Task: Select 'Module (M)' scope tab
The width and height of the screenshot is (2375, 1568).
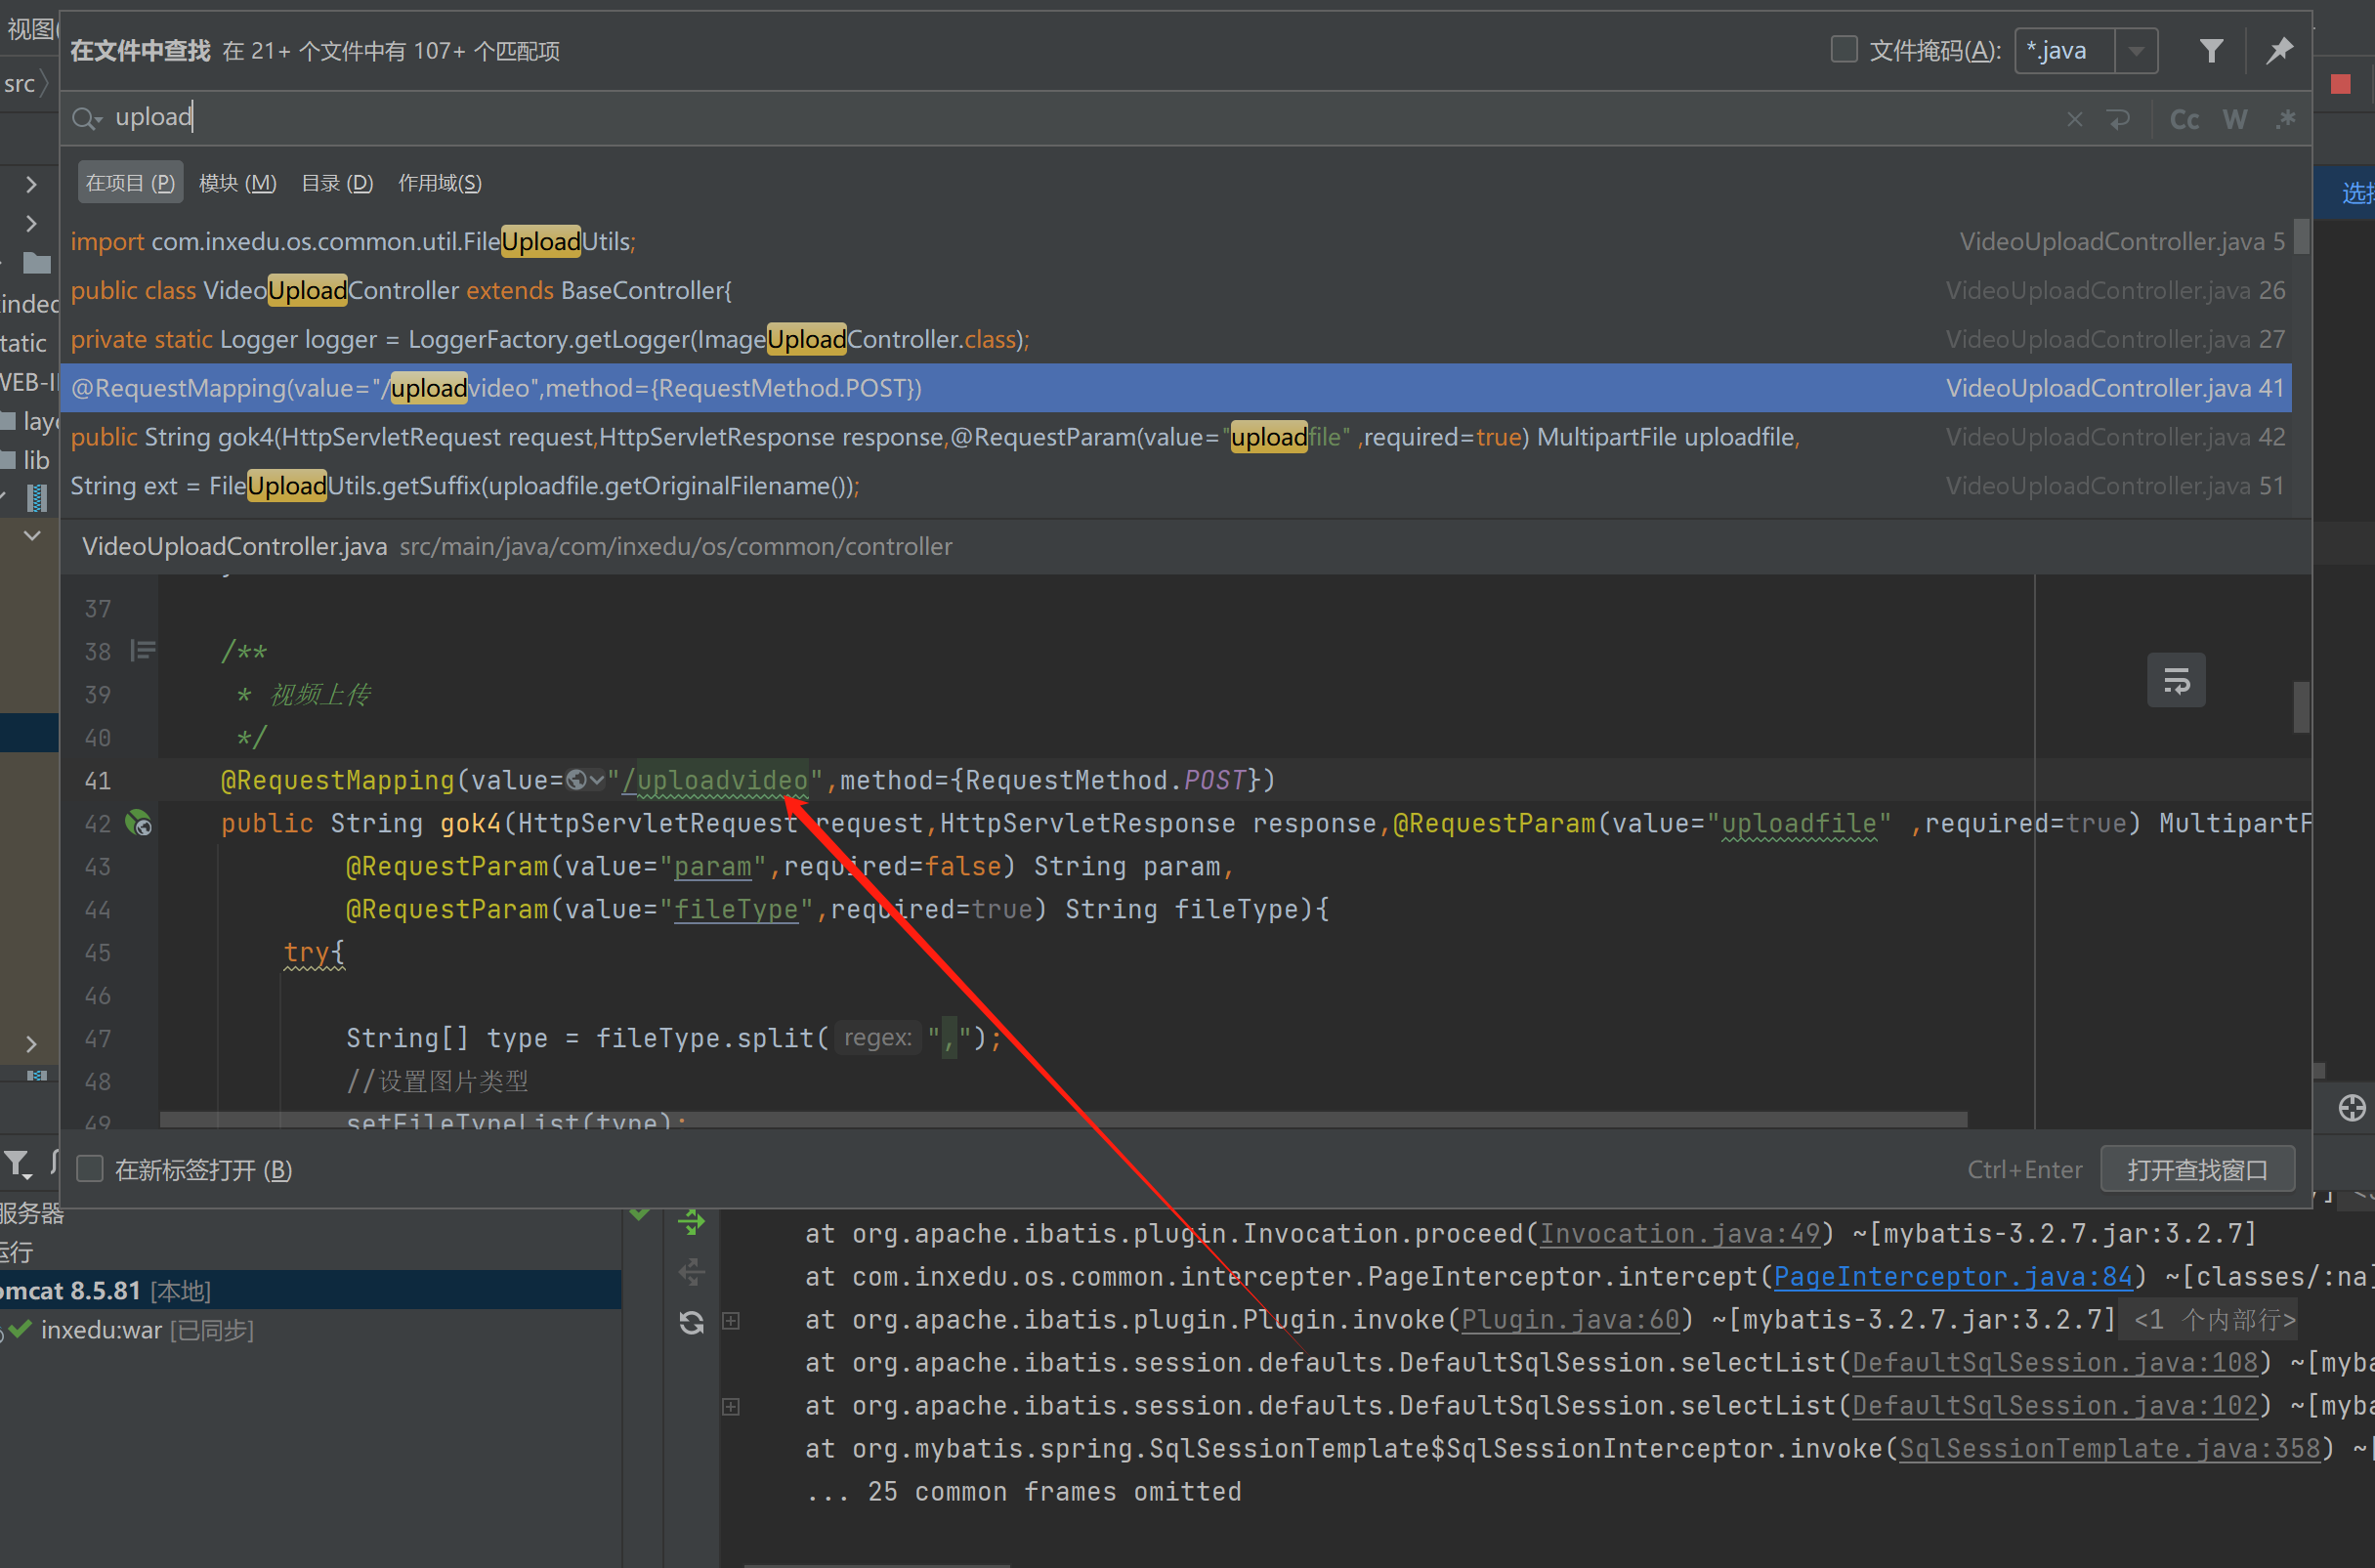Action: pos(237,183)
